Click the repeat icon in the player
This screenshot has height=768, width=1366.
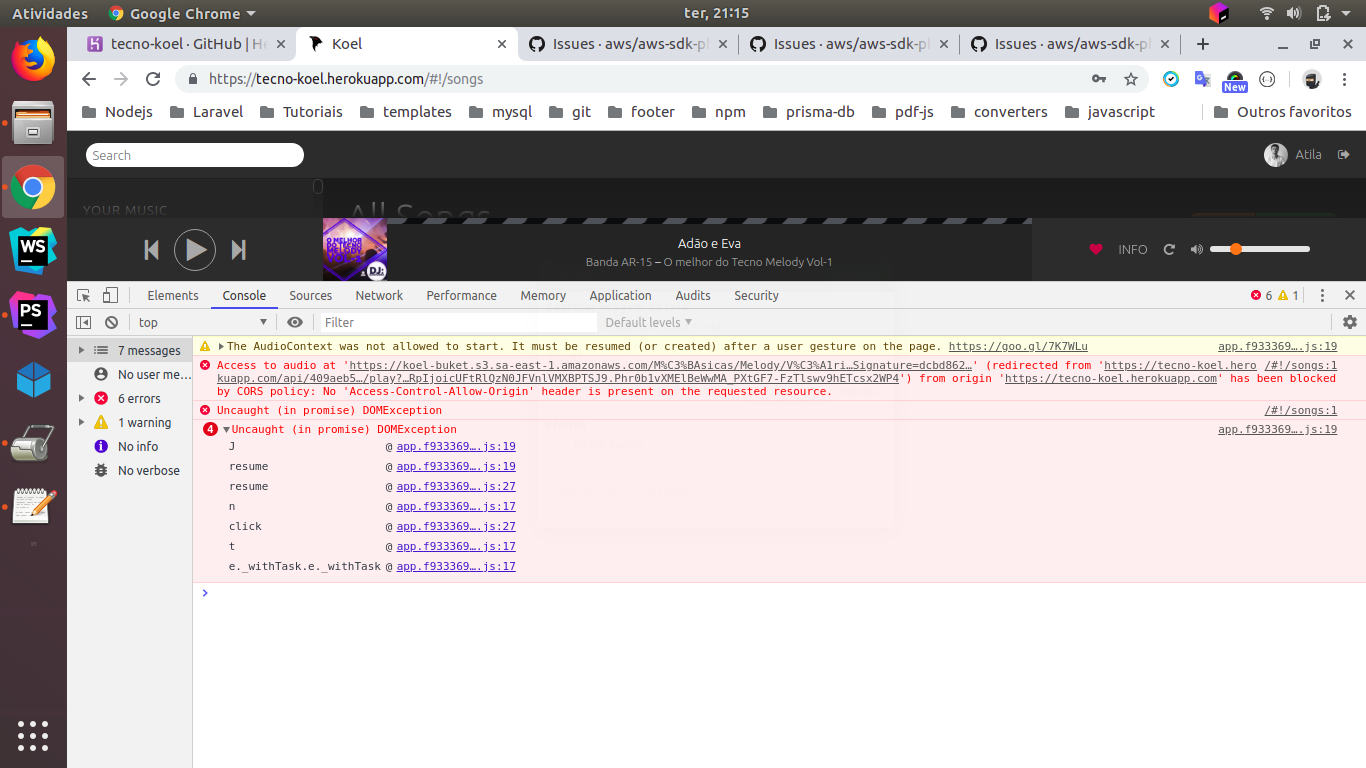pyautogui.click(x=1169, y=250)
